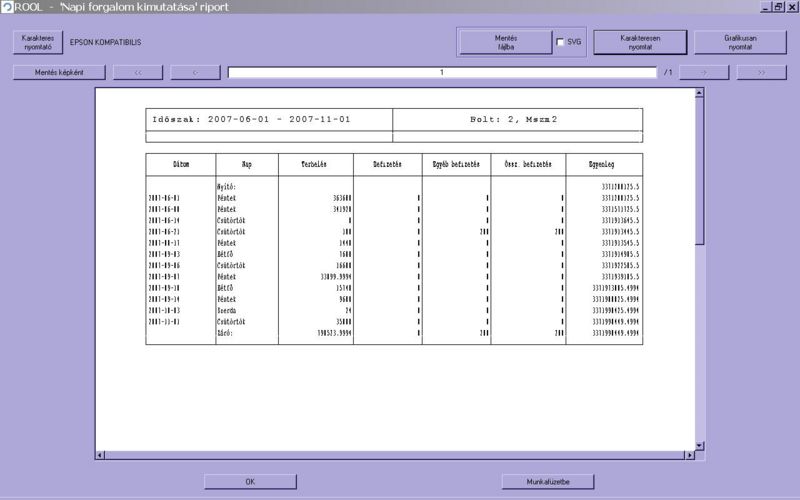800x500 pixels.
Task: Confirm with the OK button
Action: click(250, 482)
